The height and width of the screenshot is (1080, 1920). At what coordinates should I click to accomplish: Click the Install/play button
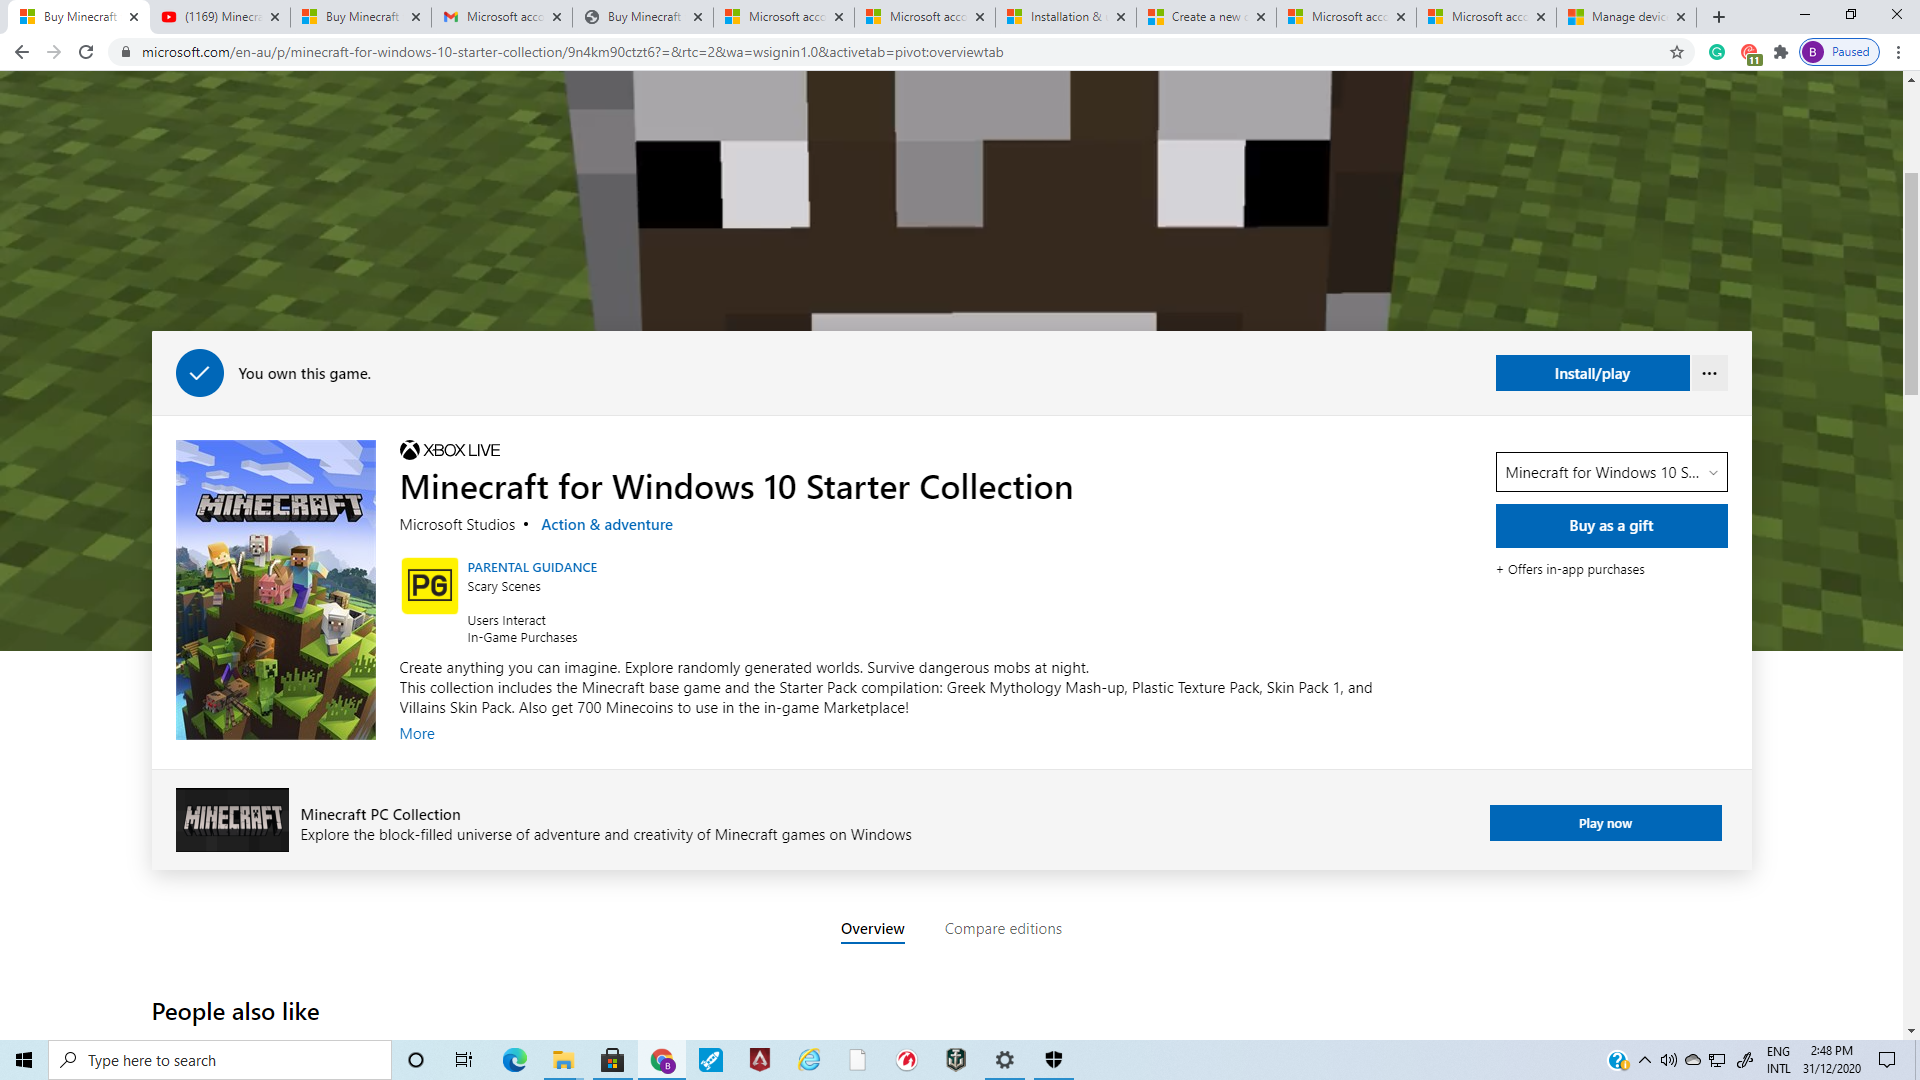[1592, 373]
